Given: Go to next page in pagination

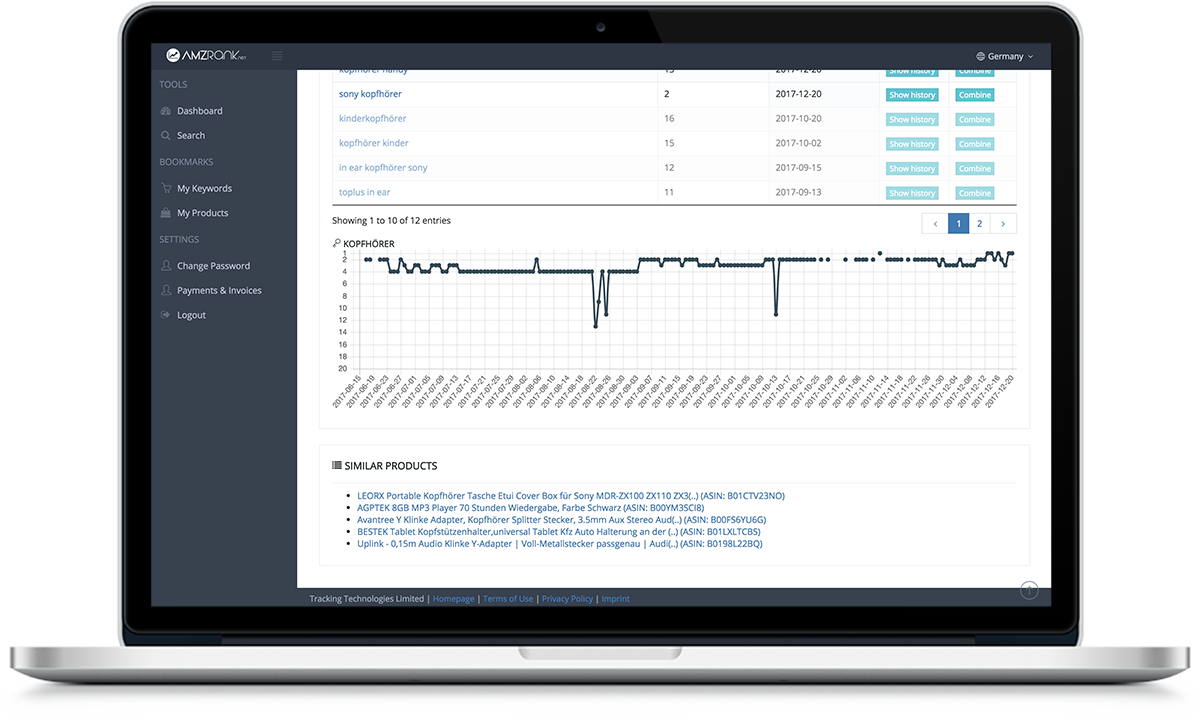Looking at the screenshot, I should coord(1003,224).
